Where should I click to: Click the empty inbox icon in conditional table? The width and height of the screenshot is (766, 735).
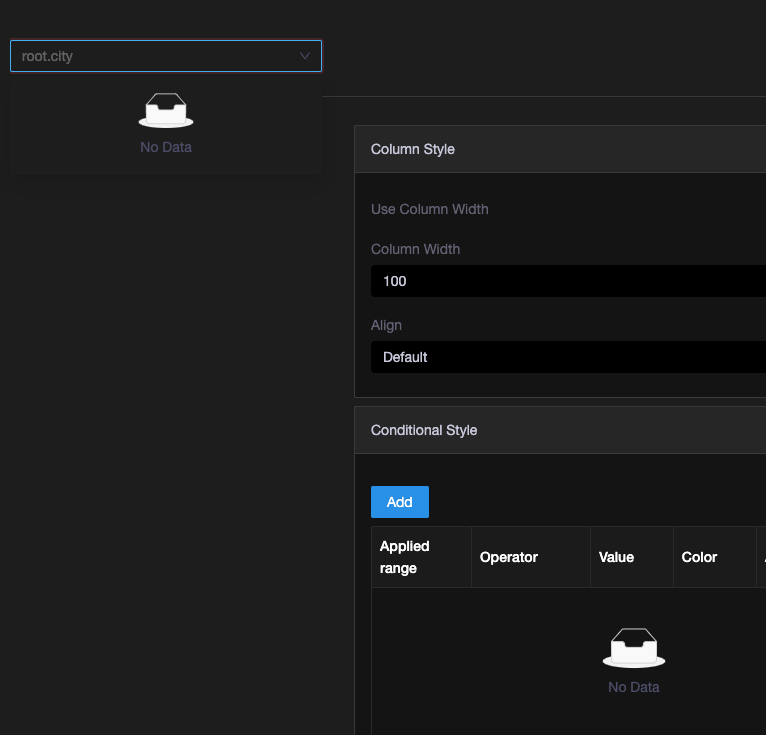pos(634,648)
